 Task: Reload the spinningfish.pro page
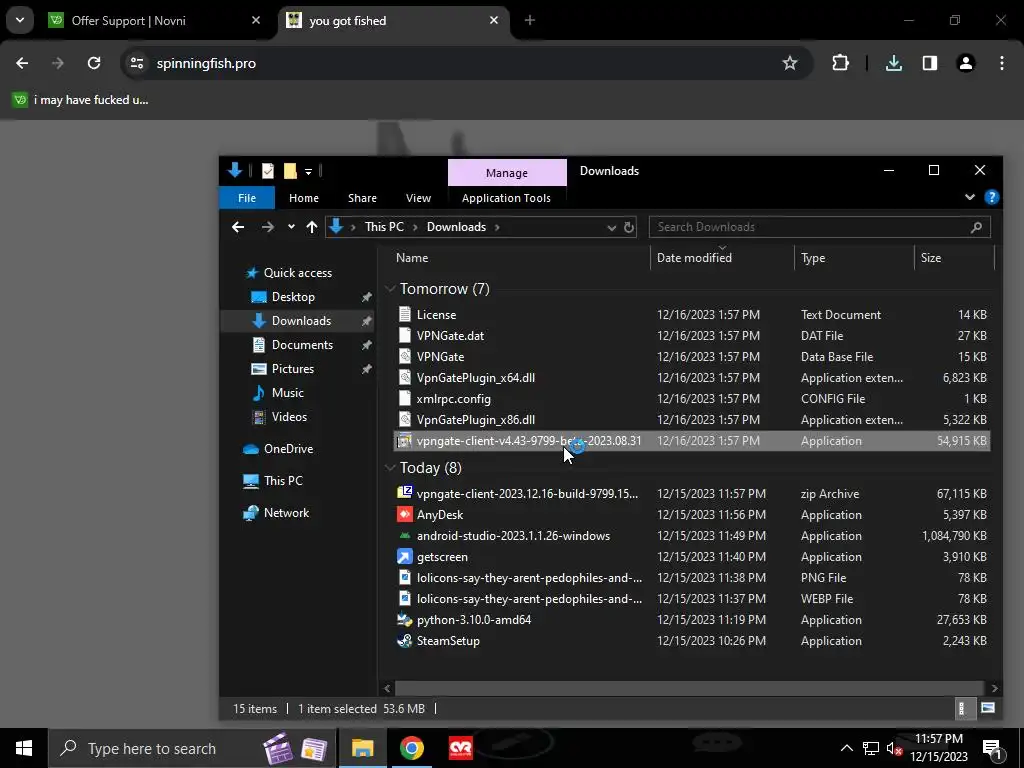click(94, 63)
